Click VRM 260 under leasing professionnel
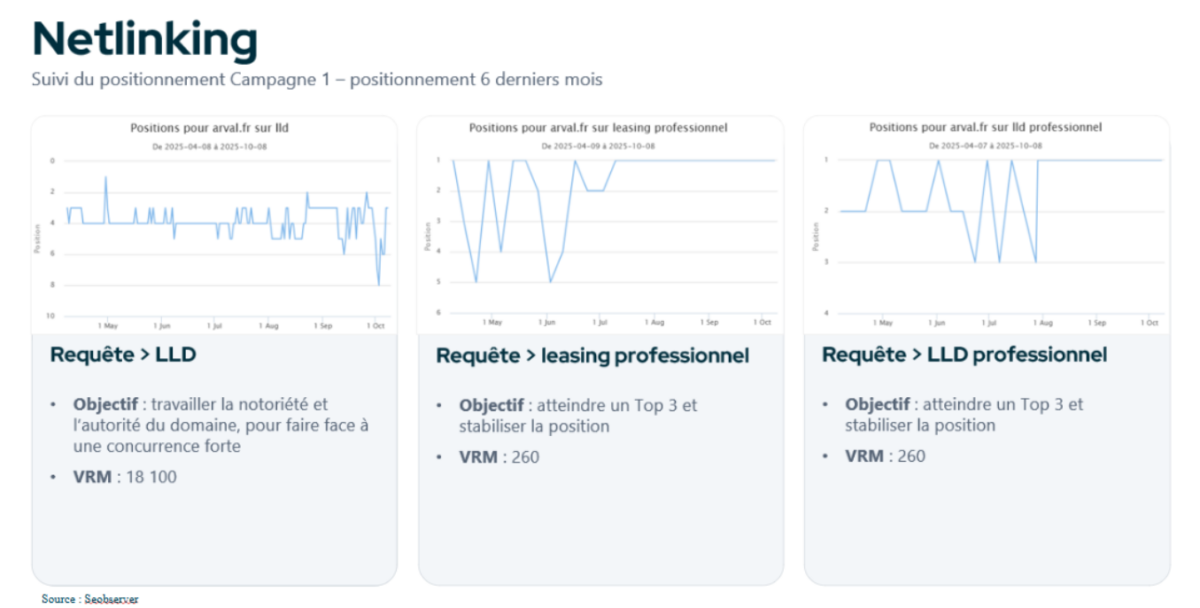 500,457
